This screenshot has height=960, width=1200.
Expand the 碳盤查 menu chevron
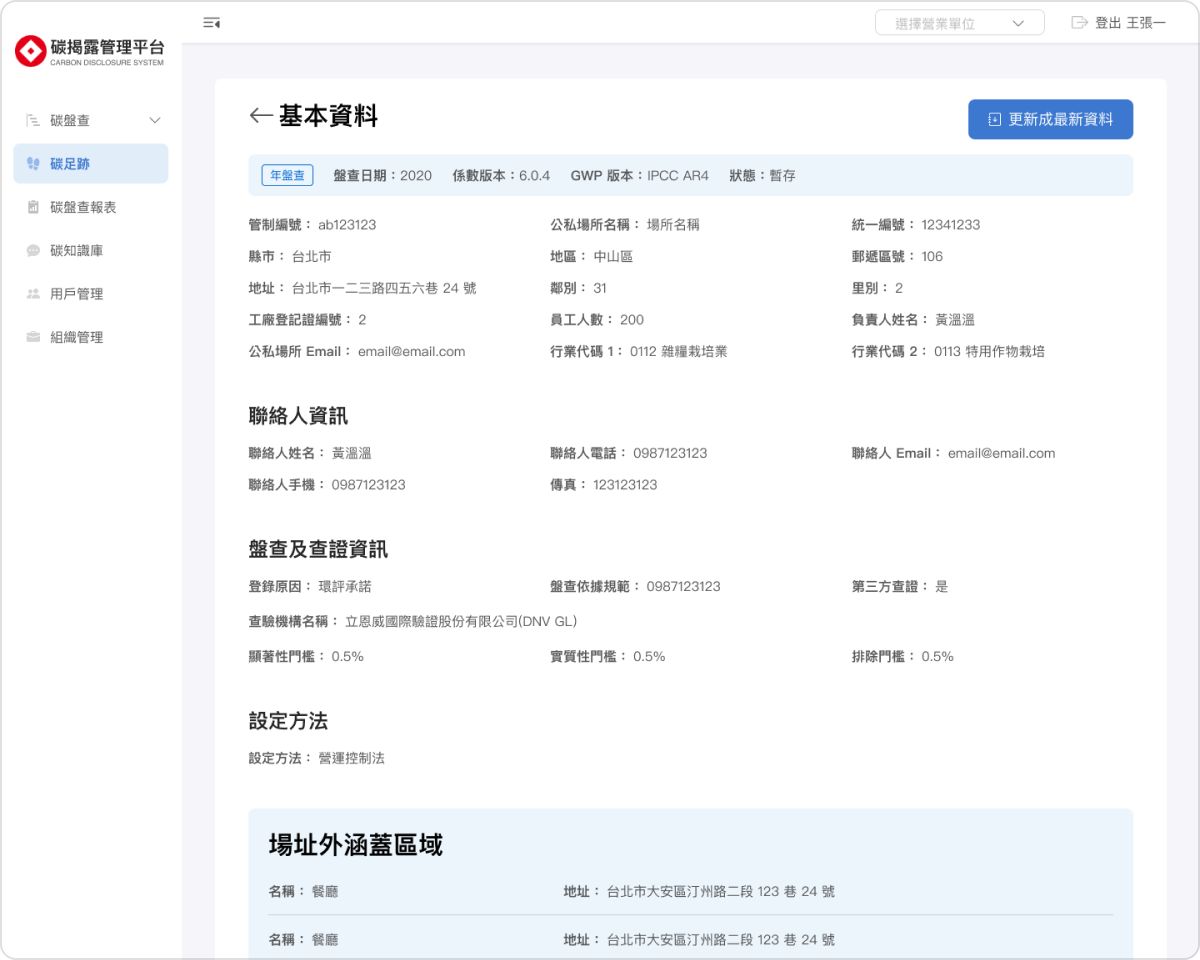(155, 120)
